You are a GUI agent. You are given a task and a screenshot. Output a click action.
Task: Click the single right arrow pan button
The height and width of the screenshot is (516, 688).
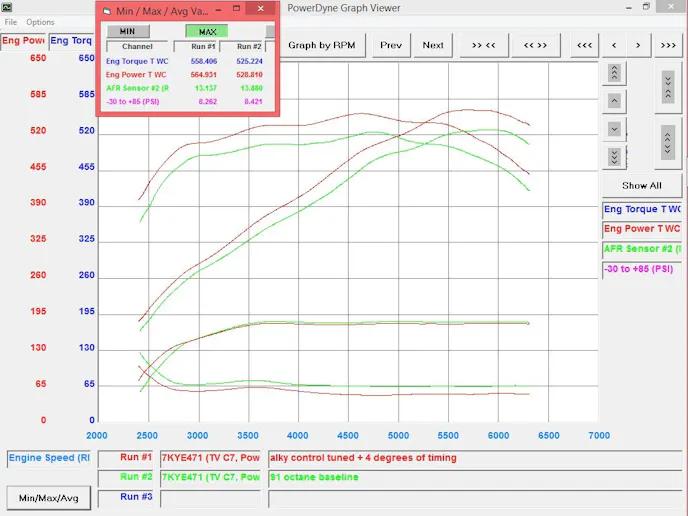point(641,45)
